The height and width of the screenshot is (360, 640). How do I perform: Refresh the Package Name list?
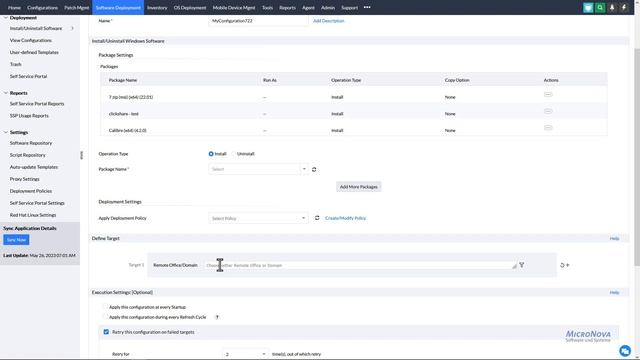pyautogui.click(x=314, y=169)
